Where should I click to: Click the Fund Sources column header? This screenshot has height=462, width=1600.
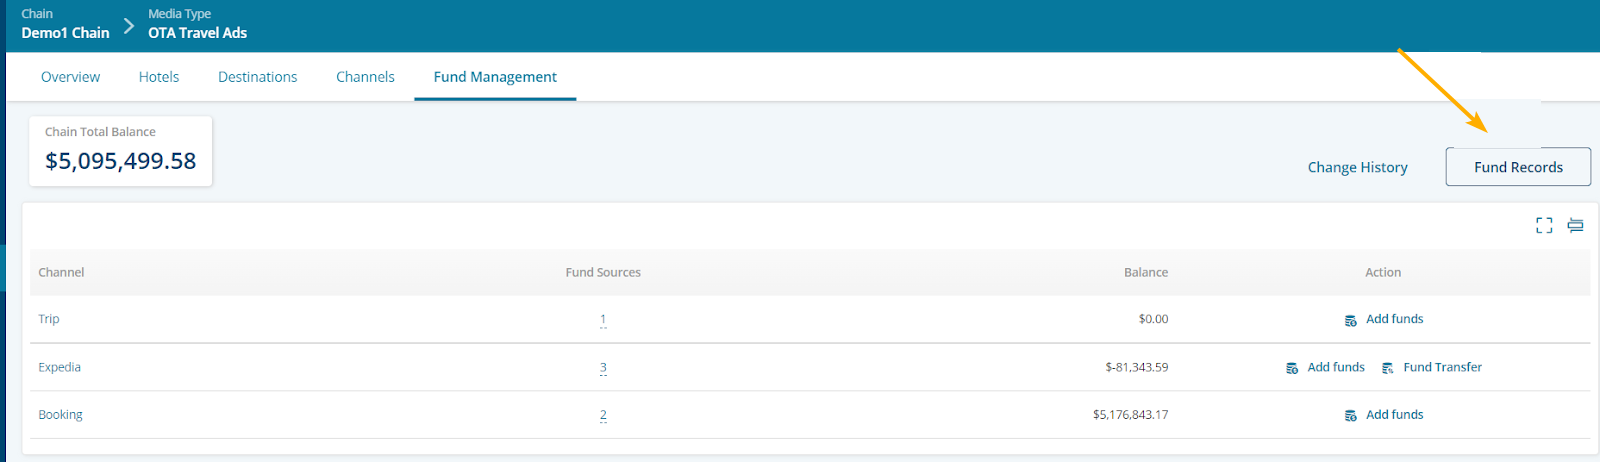pyautogui.click(x=603, y=272)
